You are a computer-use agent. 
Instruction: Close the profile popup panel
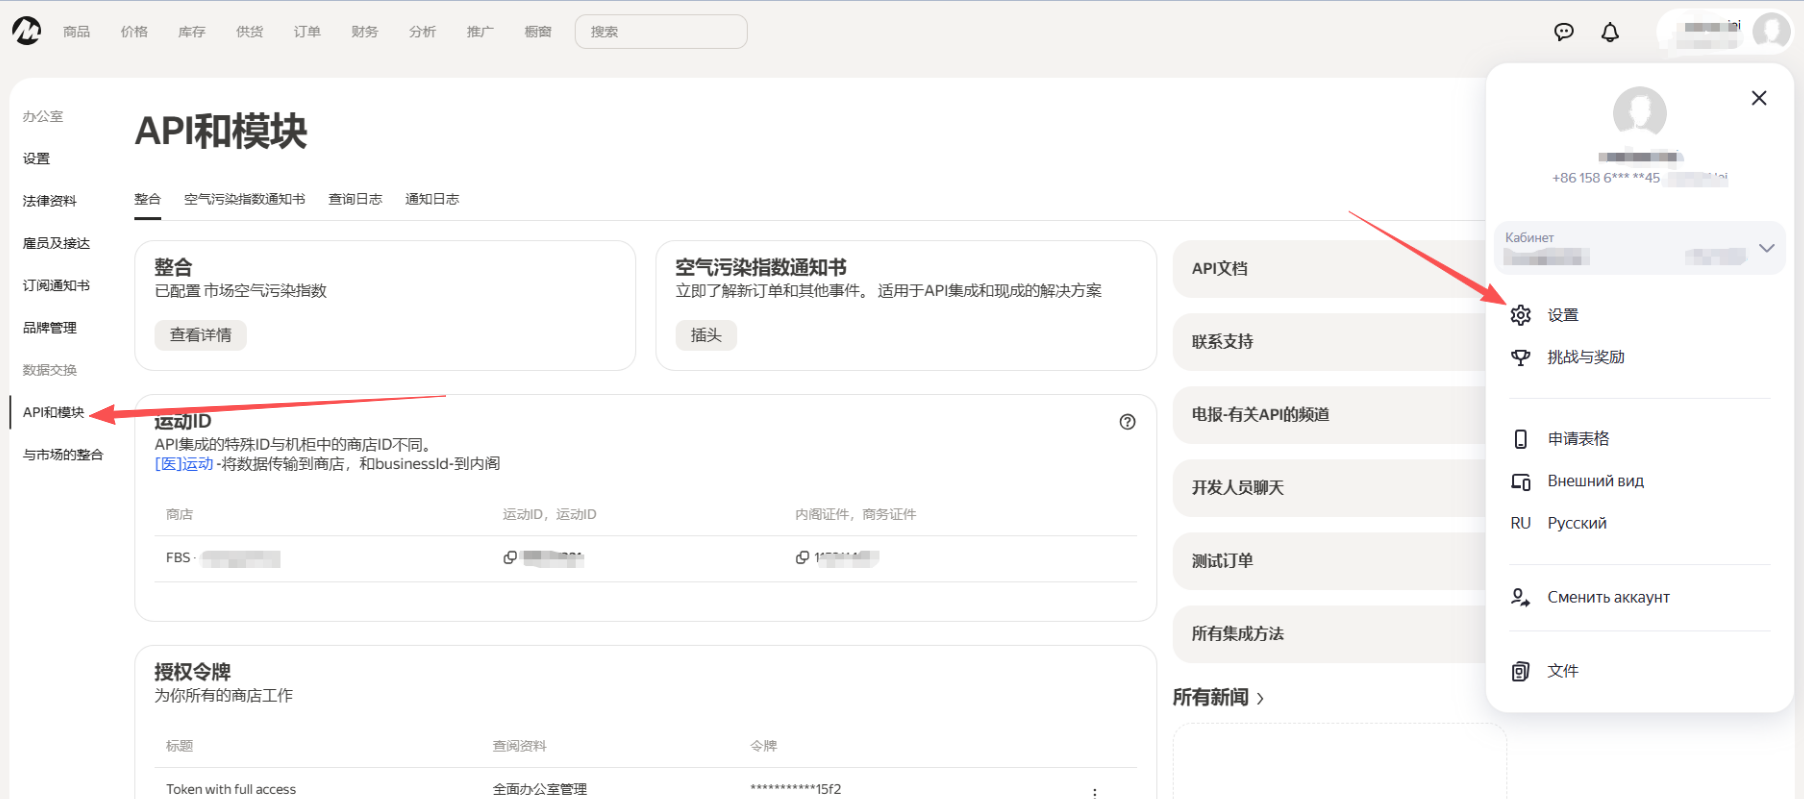tap(1759, 98)
